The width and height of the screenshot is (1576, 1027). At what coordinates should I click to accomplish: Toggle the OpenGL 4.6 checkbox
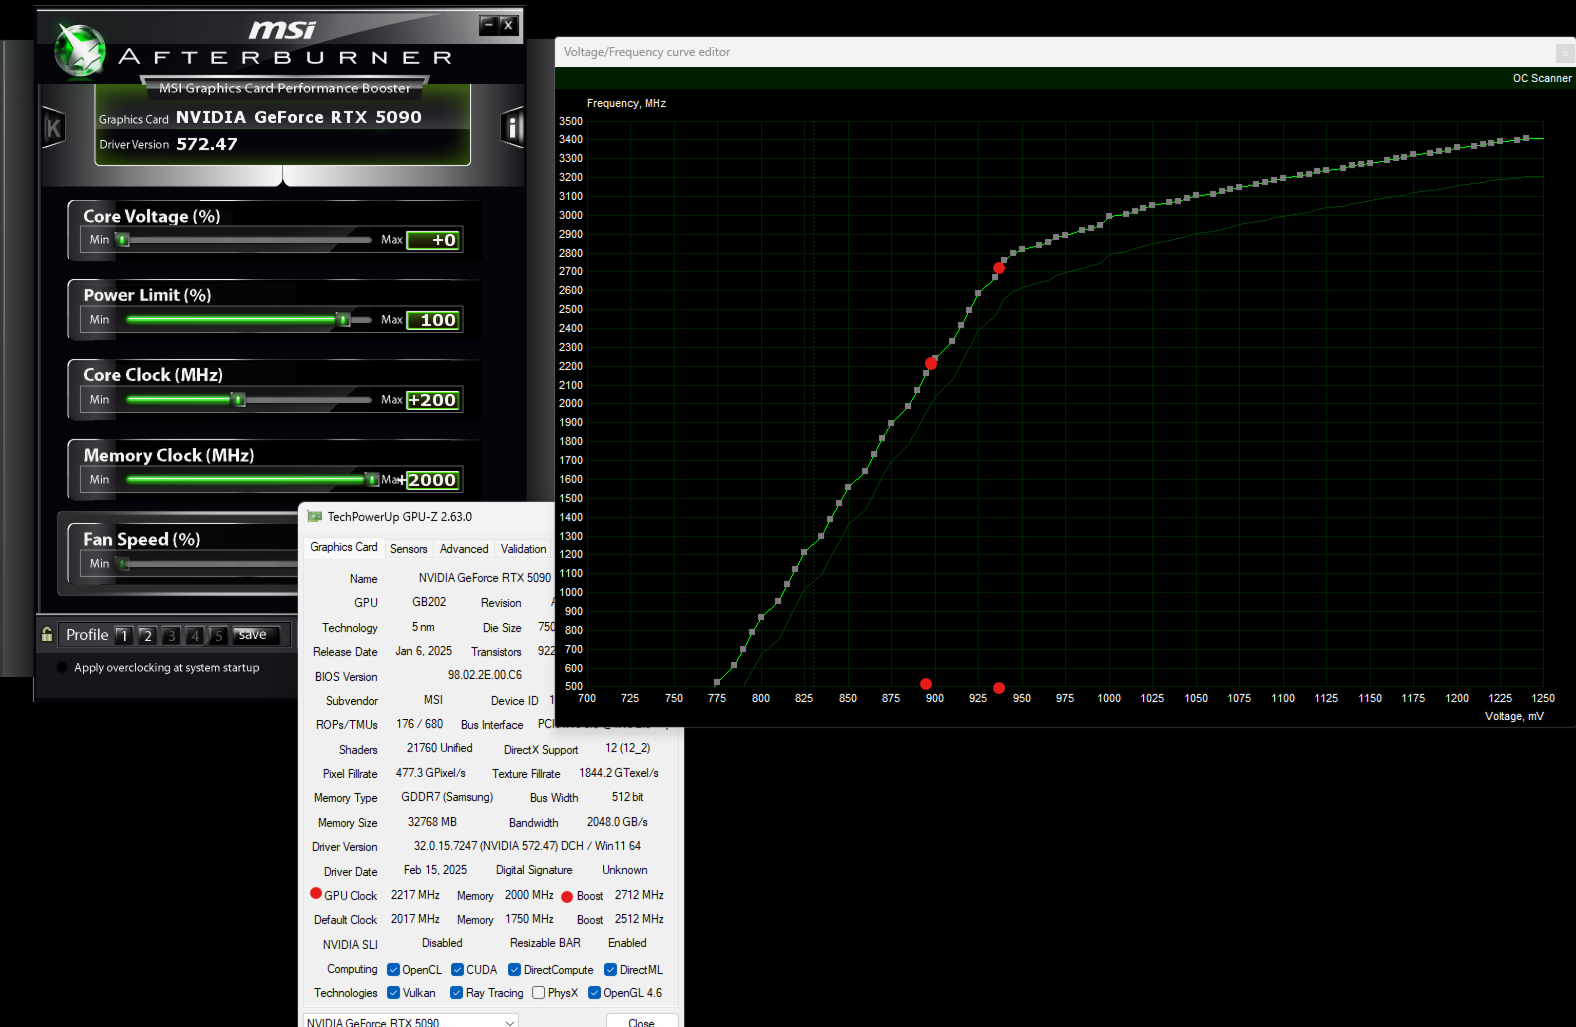coord(594,992)
